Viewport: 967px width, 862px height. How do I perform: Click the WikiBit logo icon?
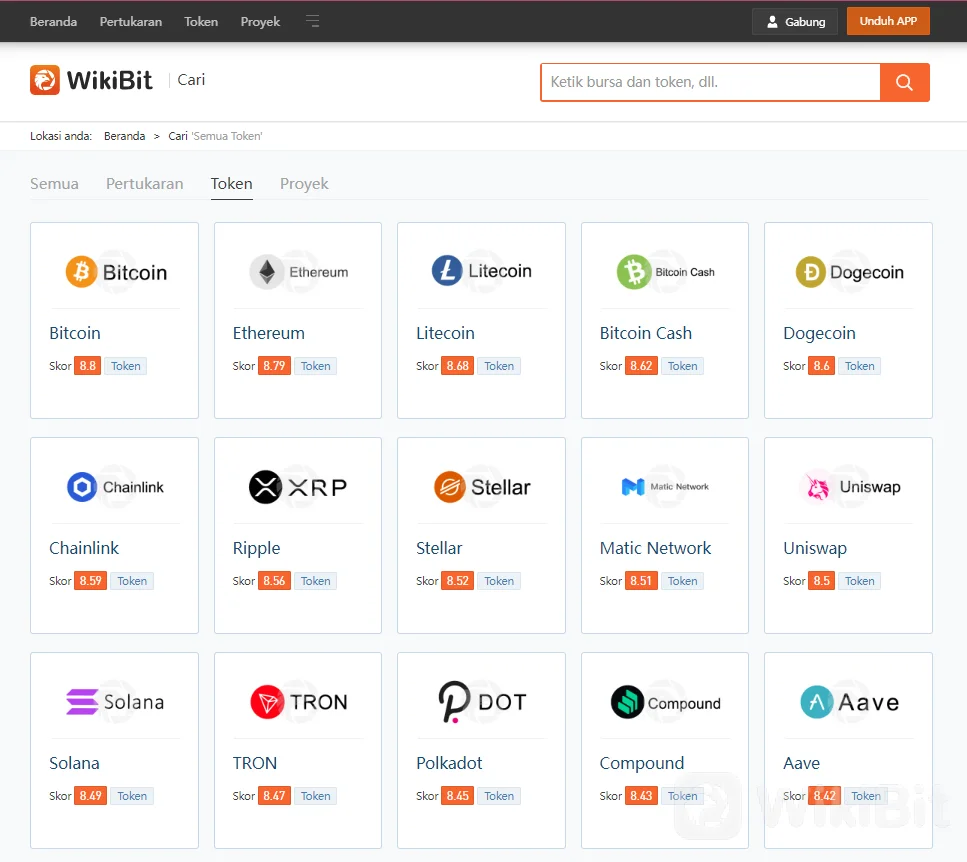(45, 80)
